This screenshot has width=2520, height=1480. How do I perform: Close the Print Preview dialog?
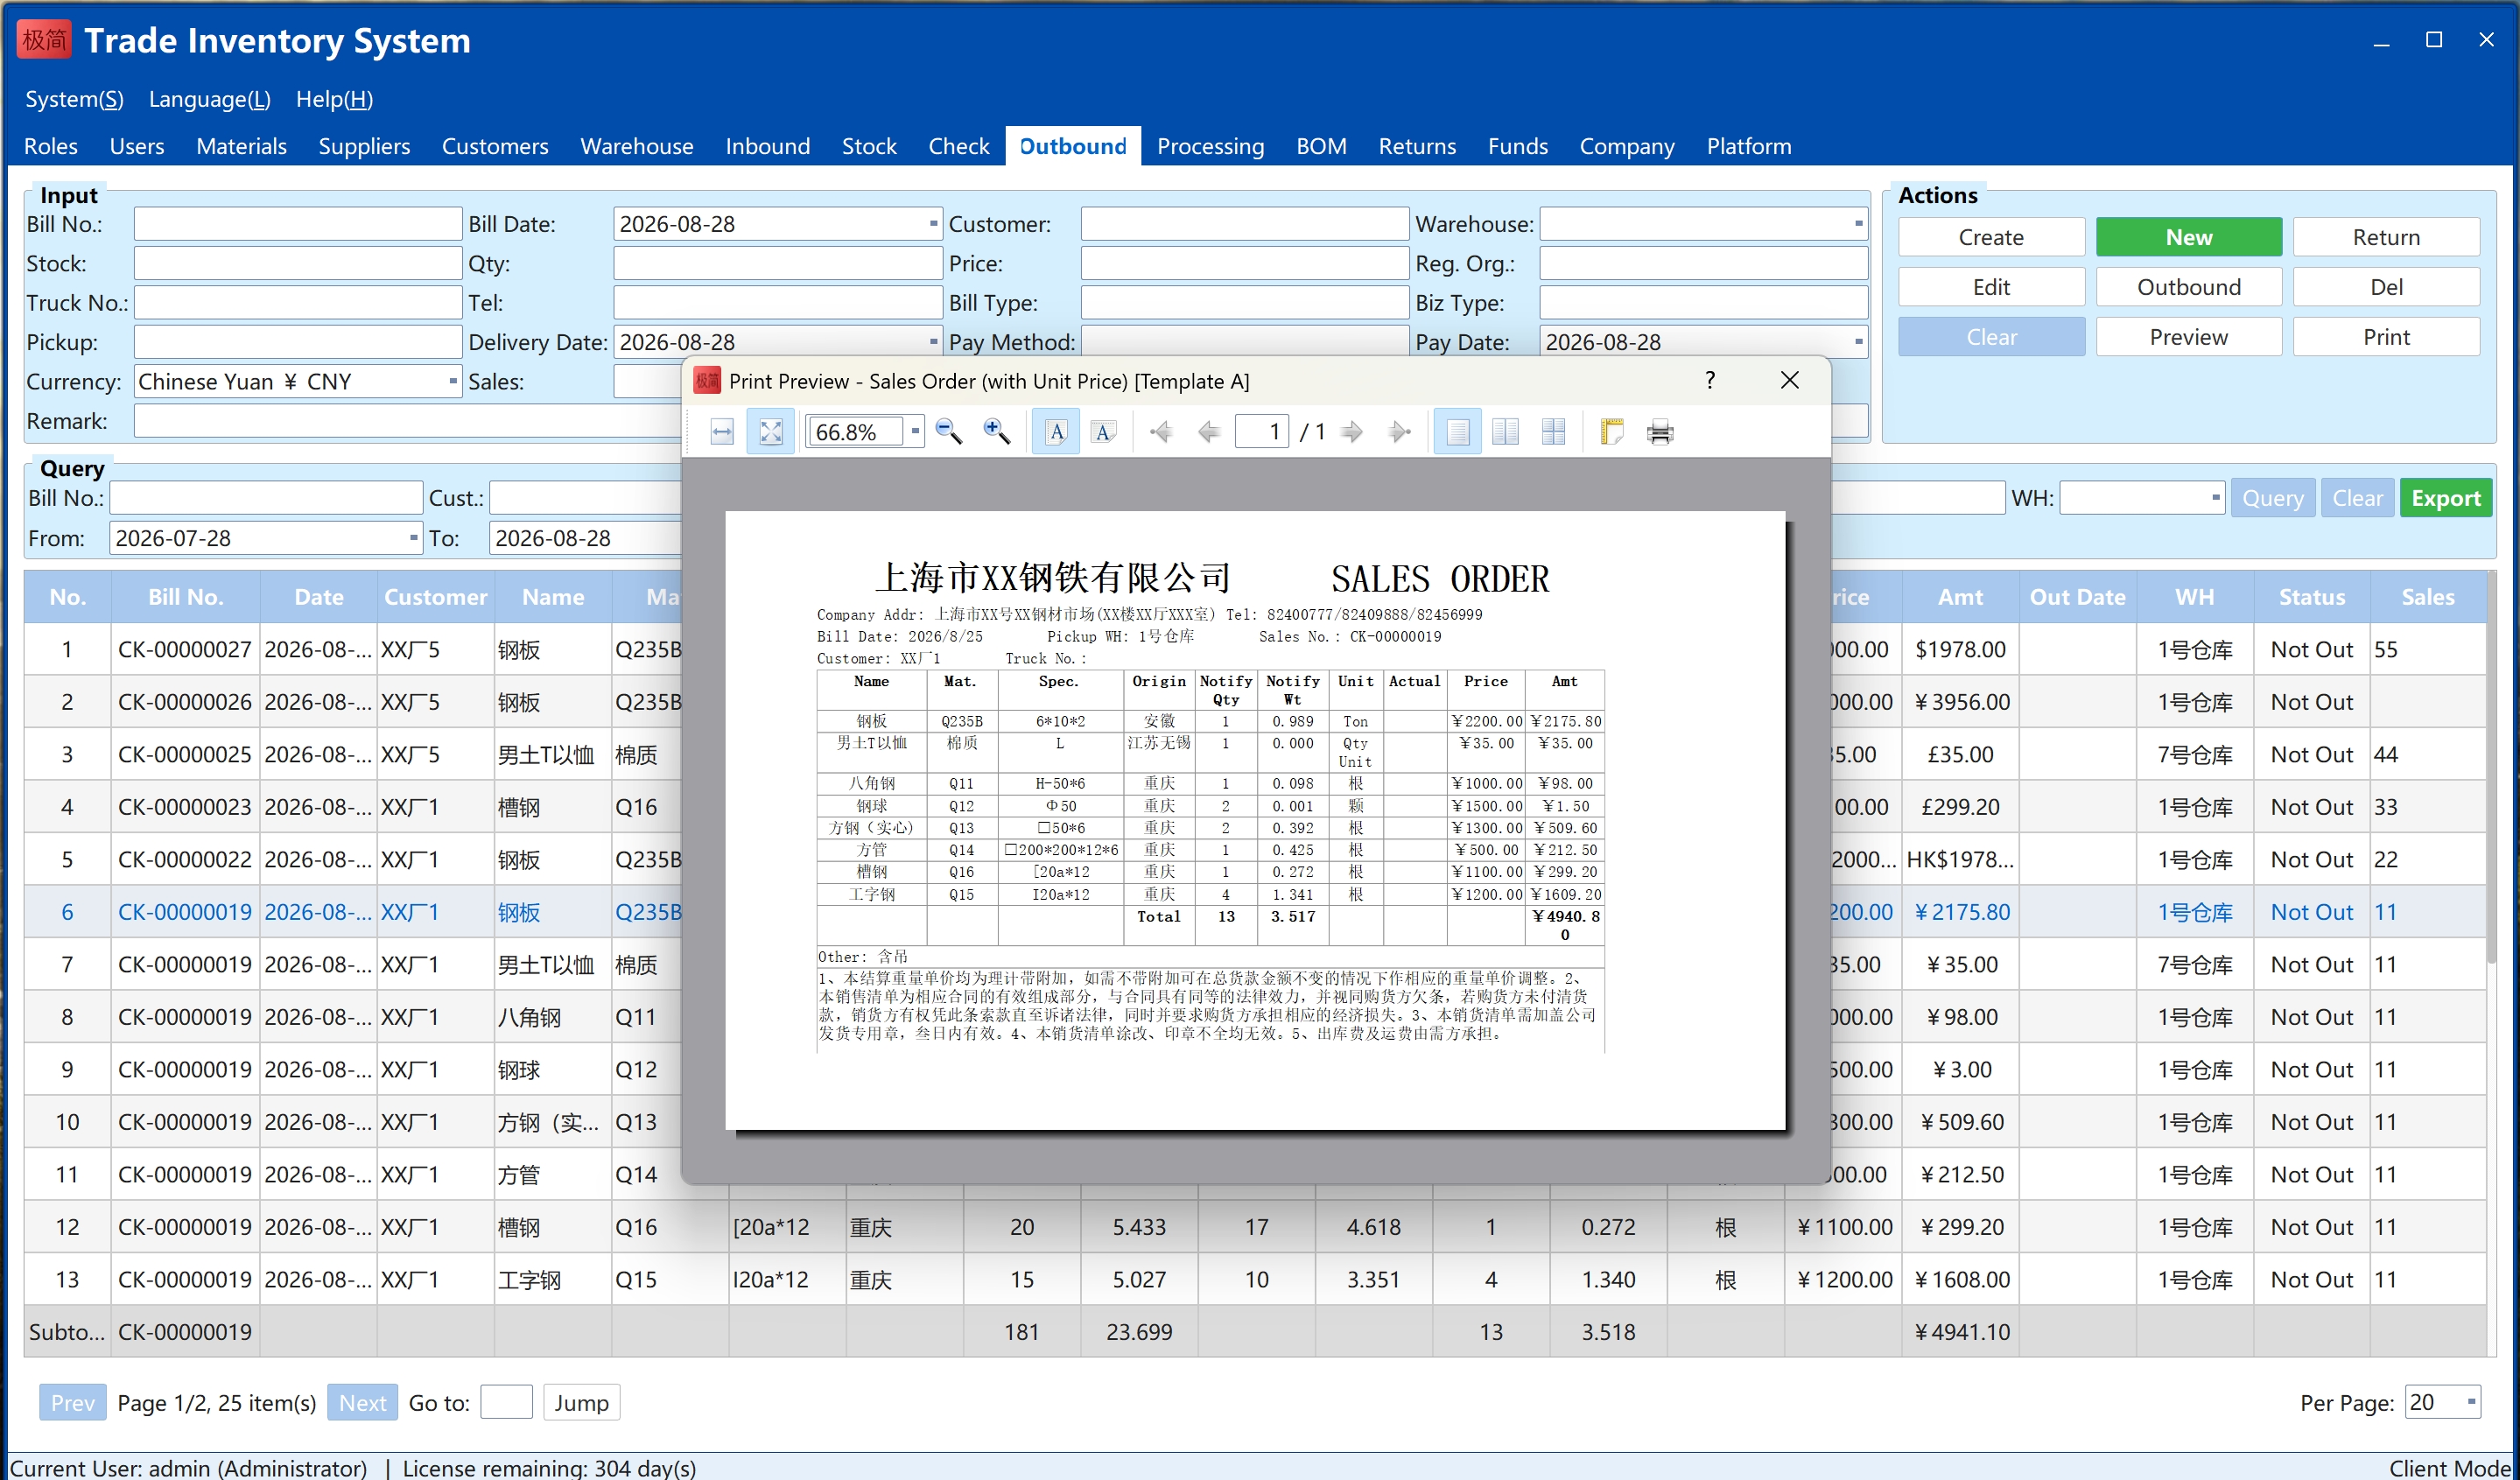coord(1790,380)
